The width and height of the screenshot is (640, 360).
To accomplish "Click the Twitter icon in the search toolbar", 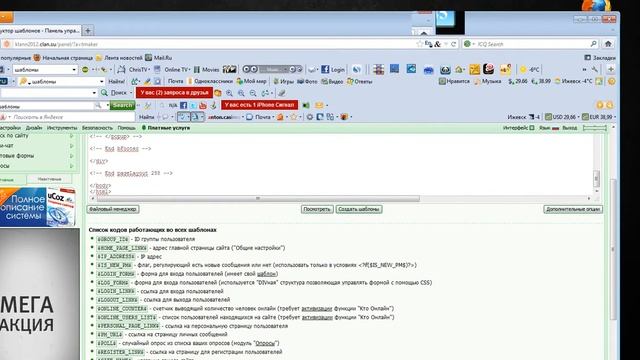I will 193,105.
